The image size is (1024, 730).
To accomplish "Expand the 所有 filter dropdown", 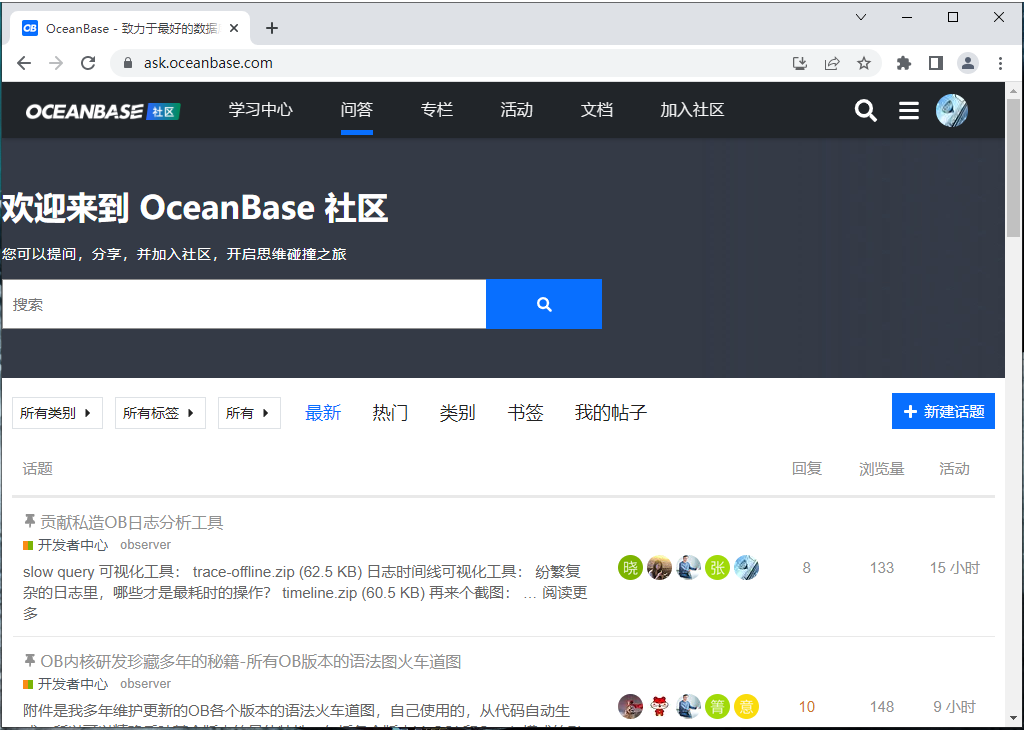I will 249,413.
